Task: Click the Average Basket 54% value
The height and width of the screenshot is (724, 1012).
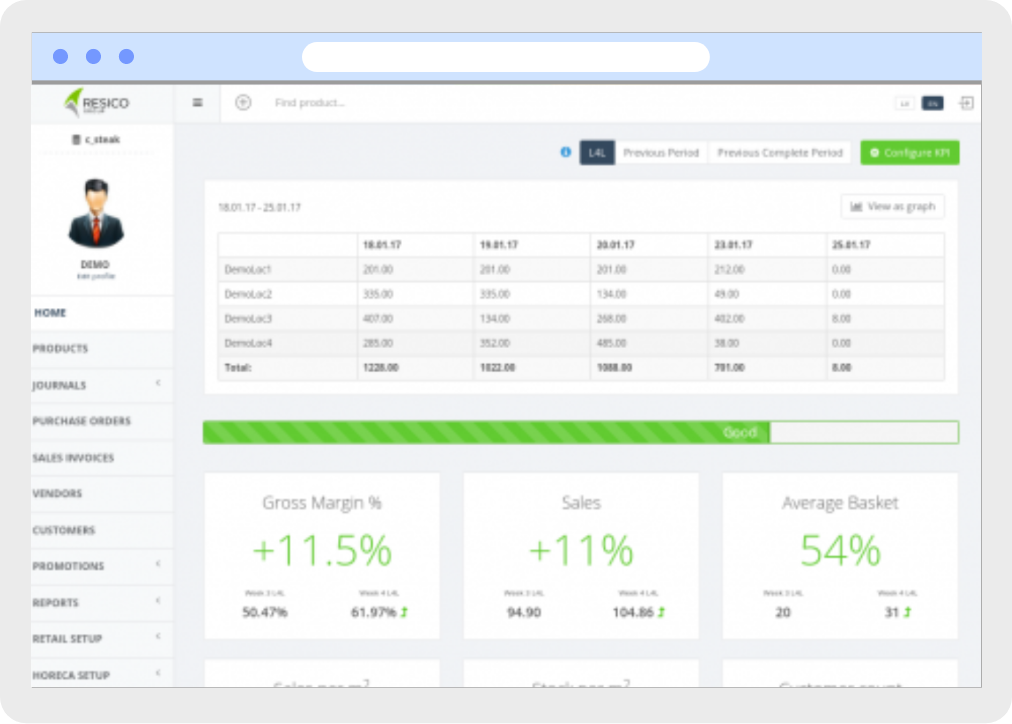Action: 840,551
